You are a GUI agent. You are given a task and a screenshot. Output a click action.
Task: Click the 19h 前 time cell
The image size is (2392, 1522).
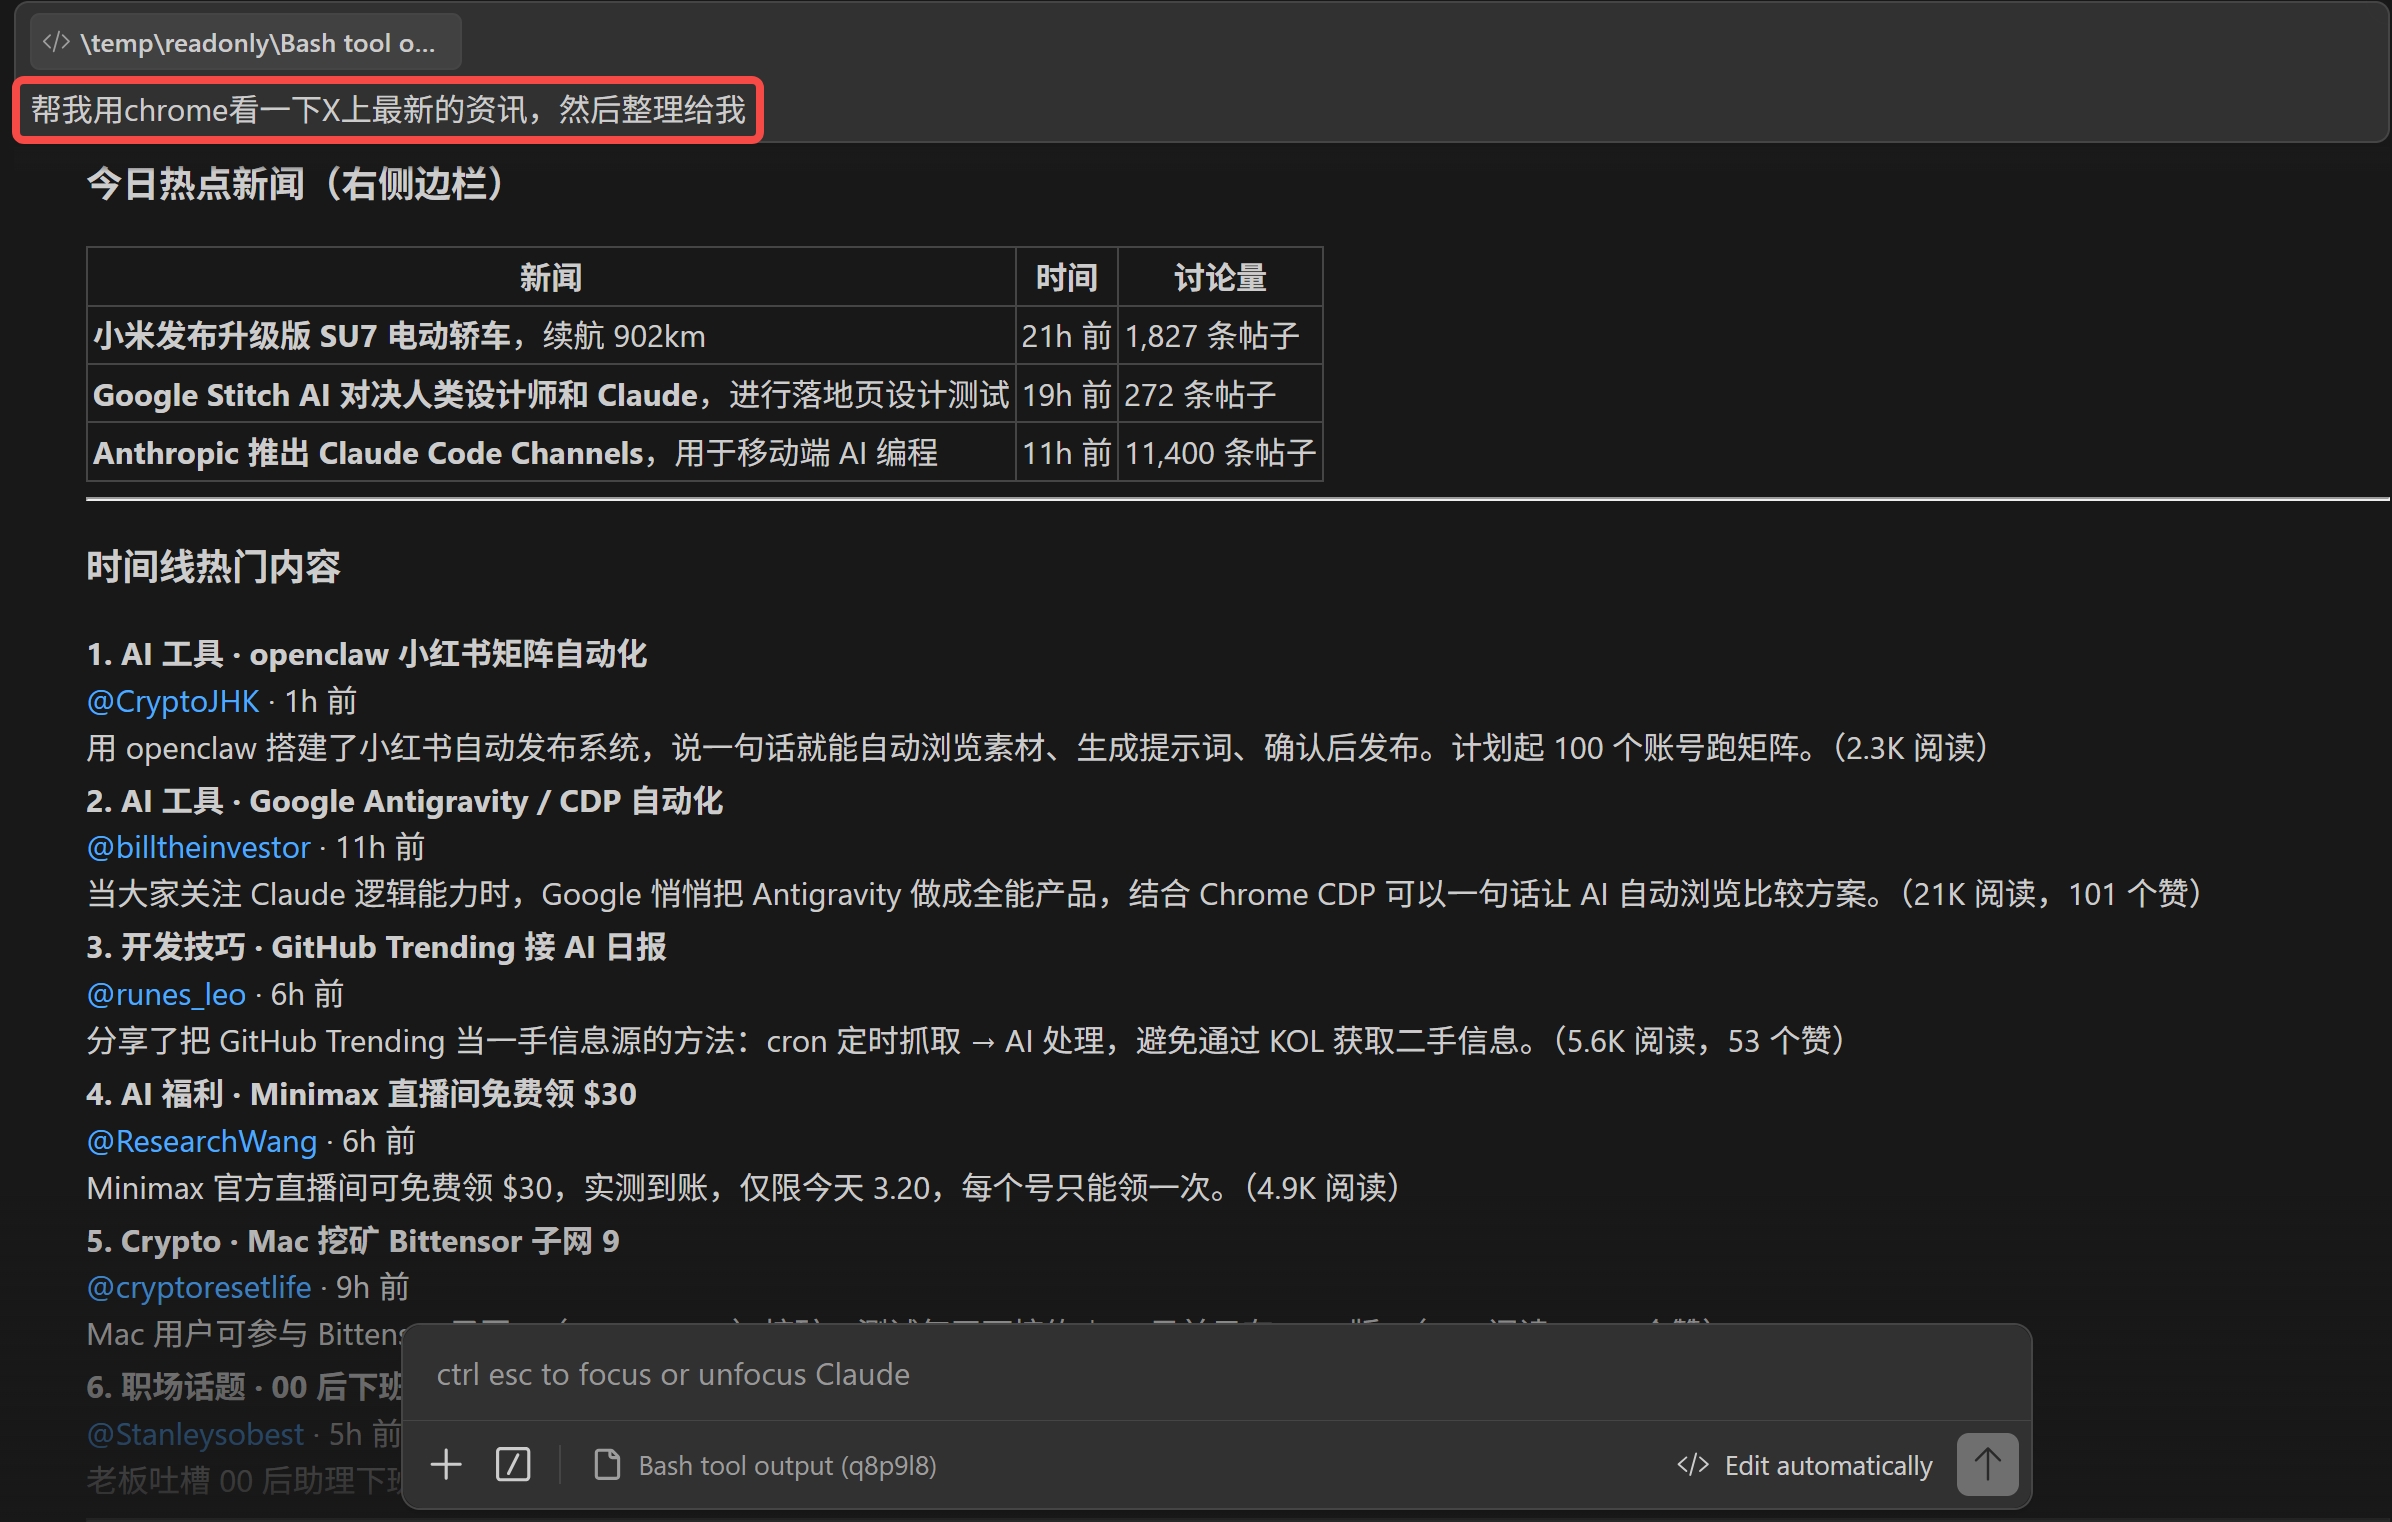pyautogui.click(x=1067, y=394)
